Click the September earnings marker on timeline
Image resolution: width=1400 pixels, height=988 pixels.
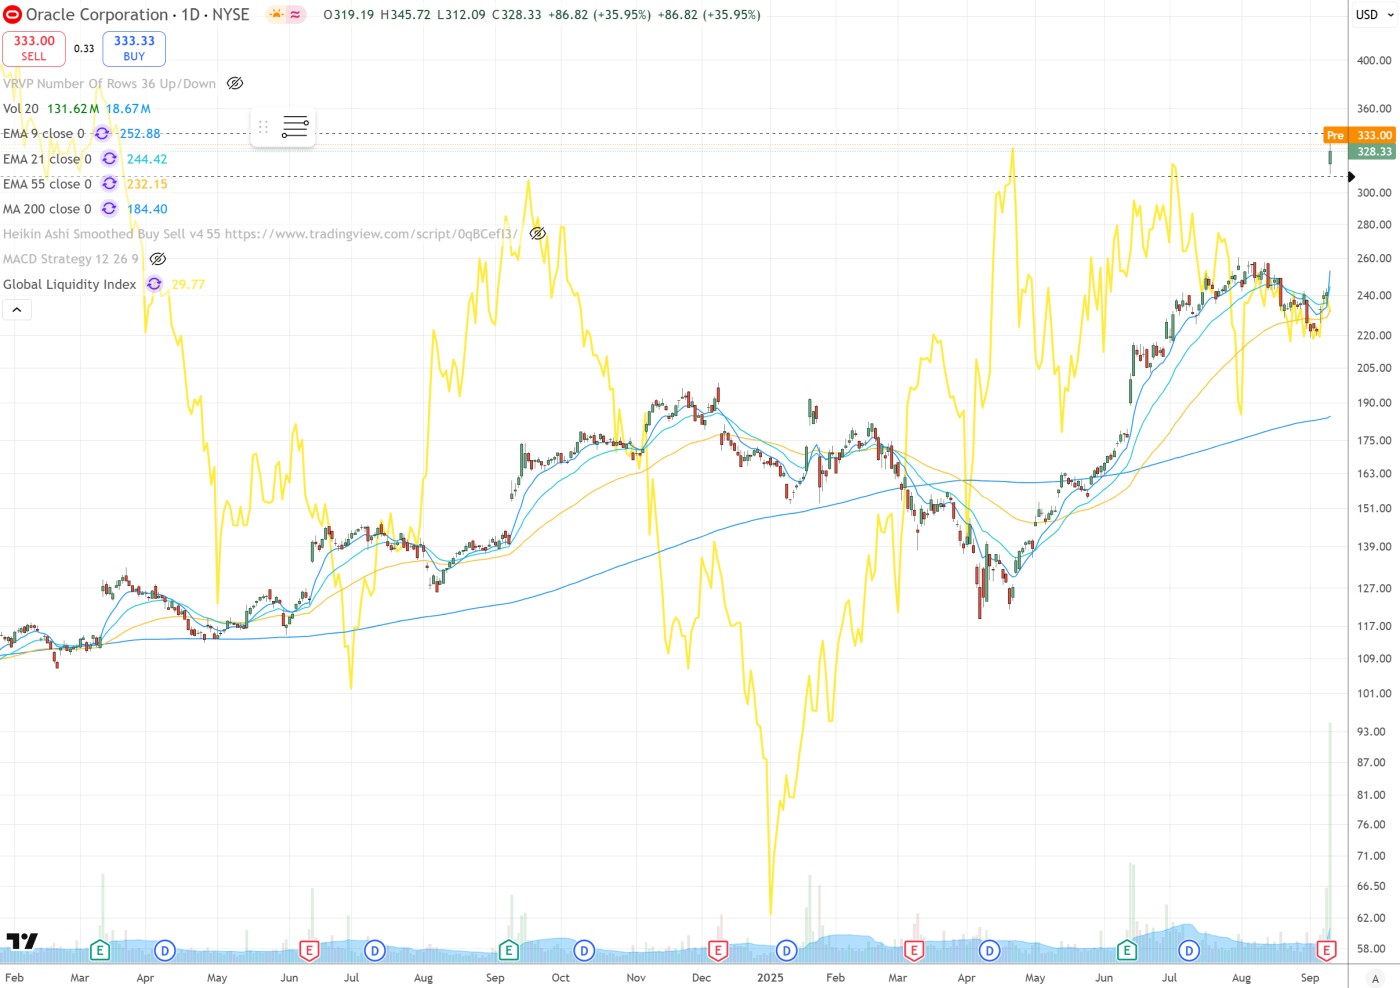[1326, 950]
